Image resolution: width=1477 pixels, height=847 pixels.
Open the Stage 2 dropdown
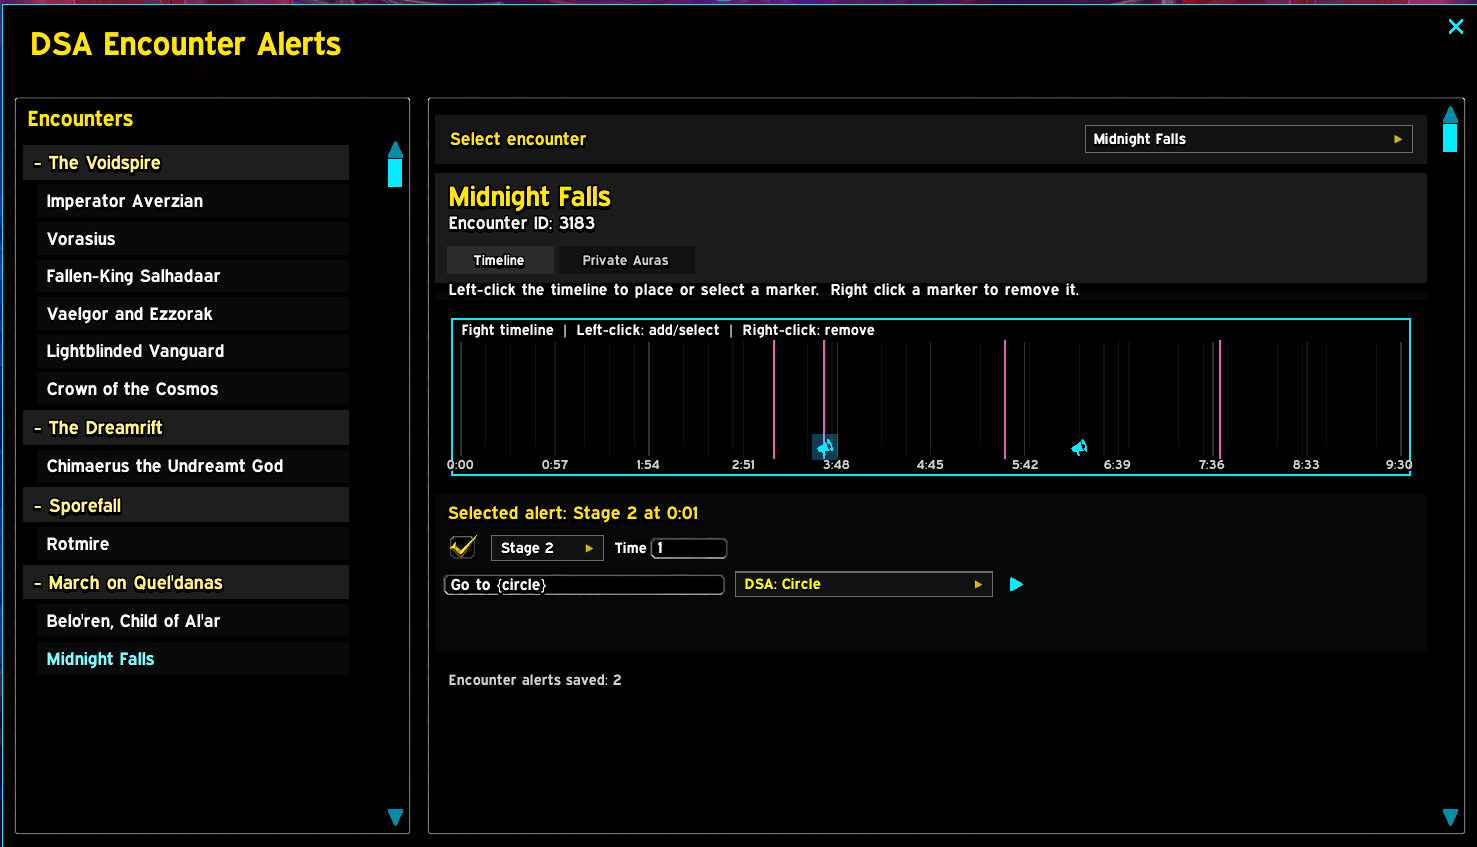click(547, 548)
